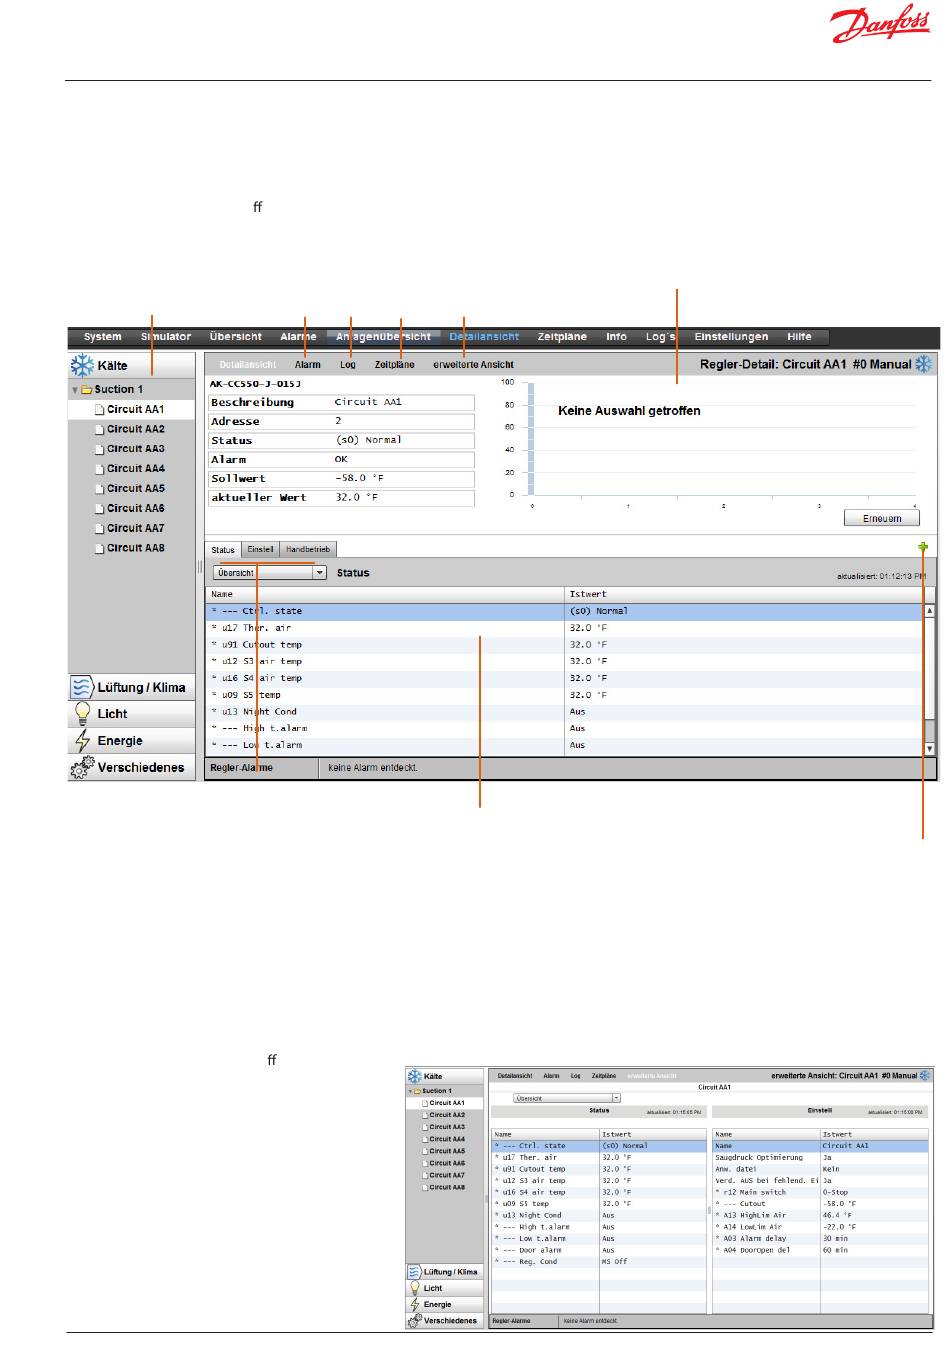Viewport: 950px width, 1369px height.
Task: Click the Kälte snowflake icon in main sidebar
Action: pos(81,365)
